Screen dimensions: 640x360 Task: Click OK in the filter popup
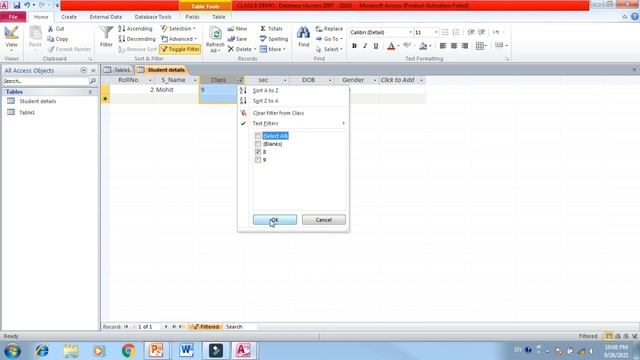coord(275,220)
